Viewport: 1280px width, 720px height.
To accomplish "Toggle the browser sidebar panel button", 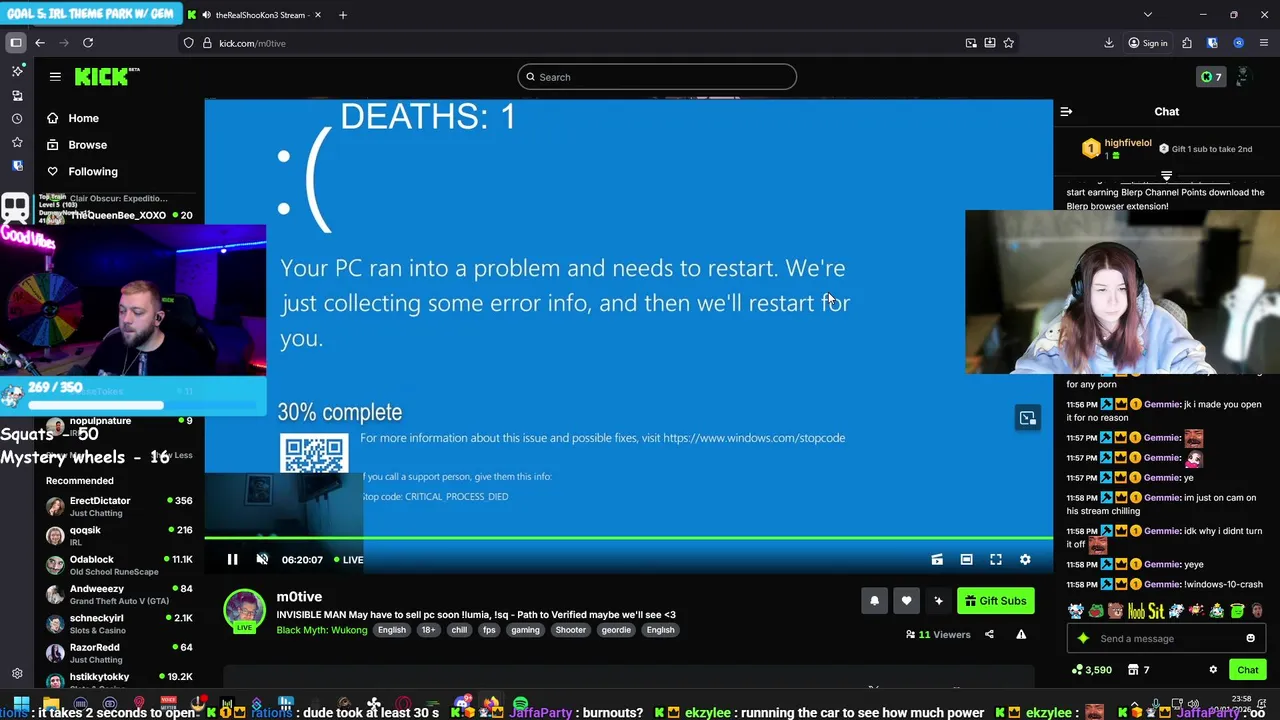I will pyautogui.click(x=16, y=43).
